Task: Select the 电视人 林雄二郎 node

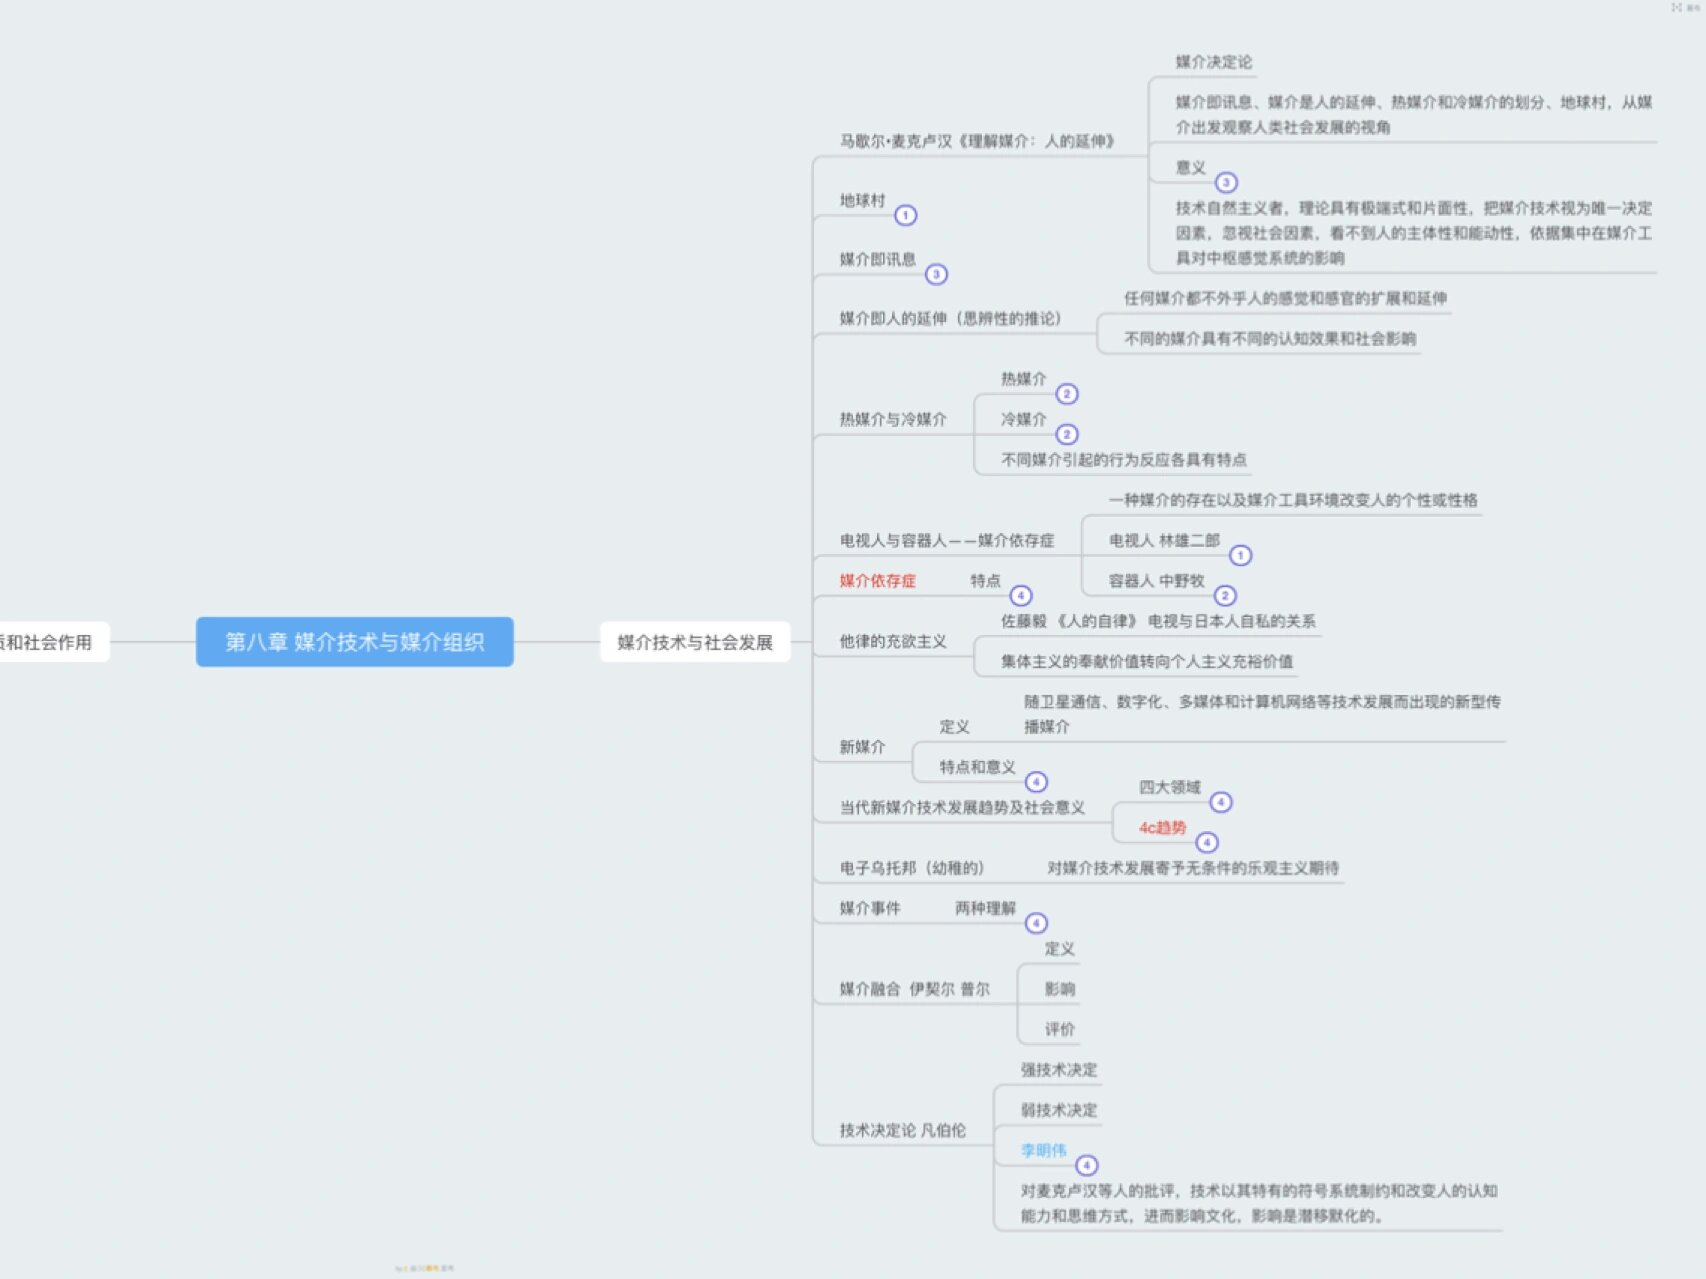Action: (x=1164, y=540)
